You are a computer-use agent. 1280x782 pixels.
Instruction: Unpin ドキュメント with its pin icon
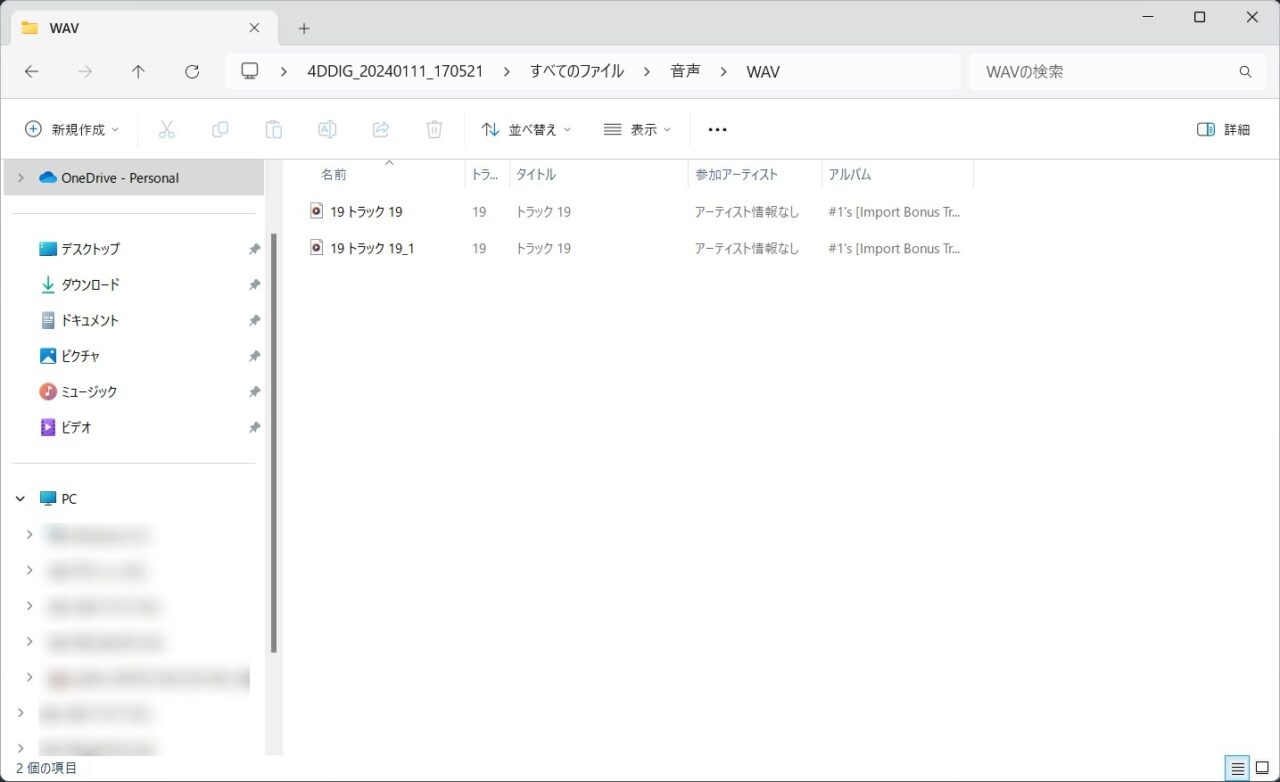coord(254,321)
